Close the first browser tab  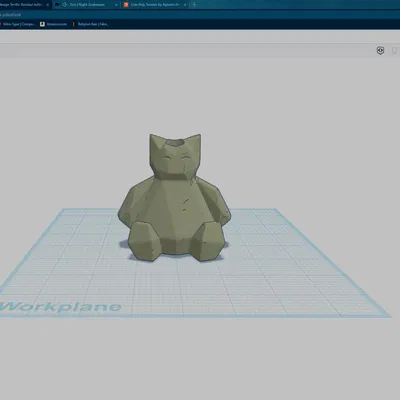pos(47,5)
